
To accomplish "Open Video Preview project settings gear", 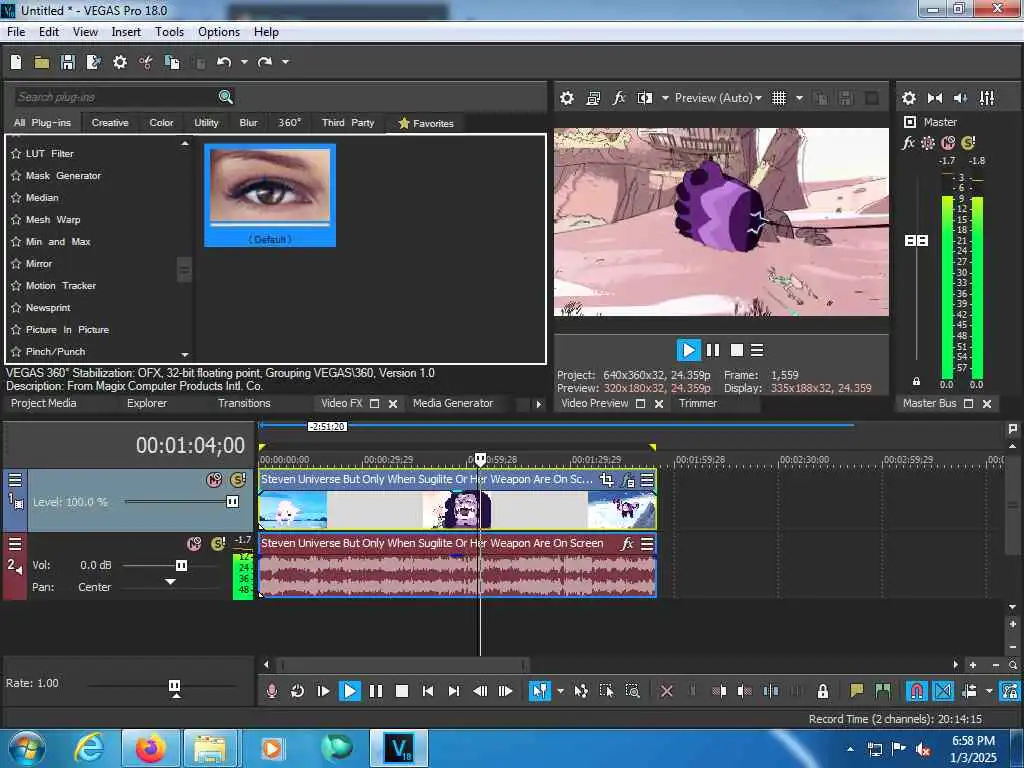I will point(567,98).
